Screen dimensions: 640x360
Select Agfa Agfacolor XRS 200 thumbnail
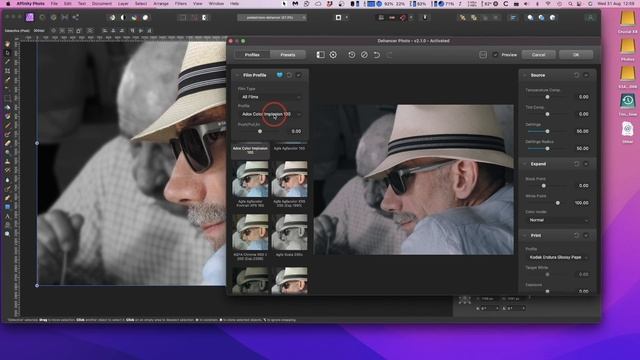pyautogui.click(x=289, y=179)
